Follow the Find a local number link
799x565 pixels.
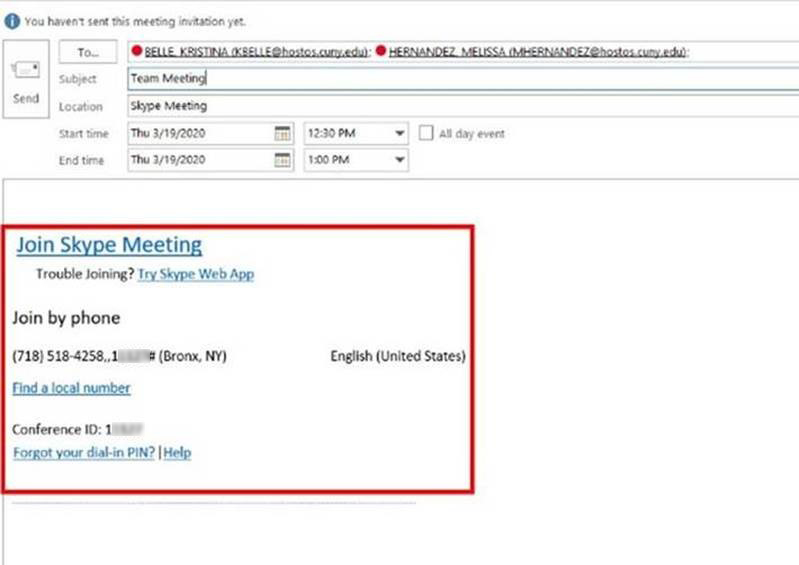(71, 388)
